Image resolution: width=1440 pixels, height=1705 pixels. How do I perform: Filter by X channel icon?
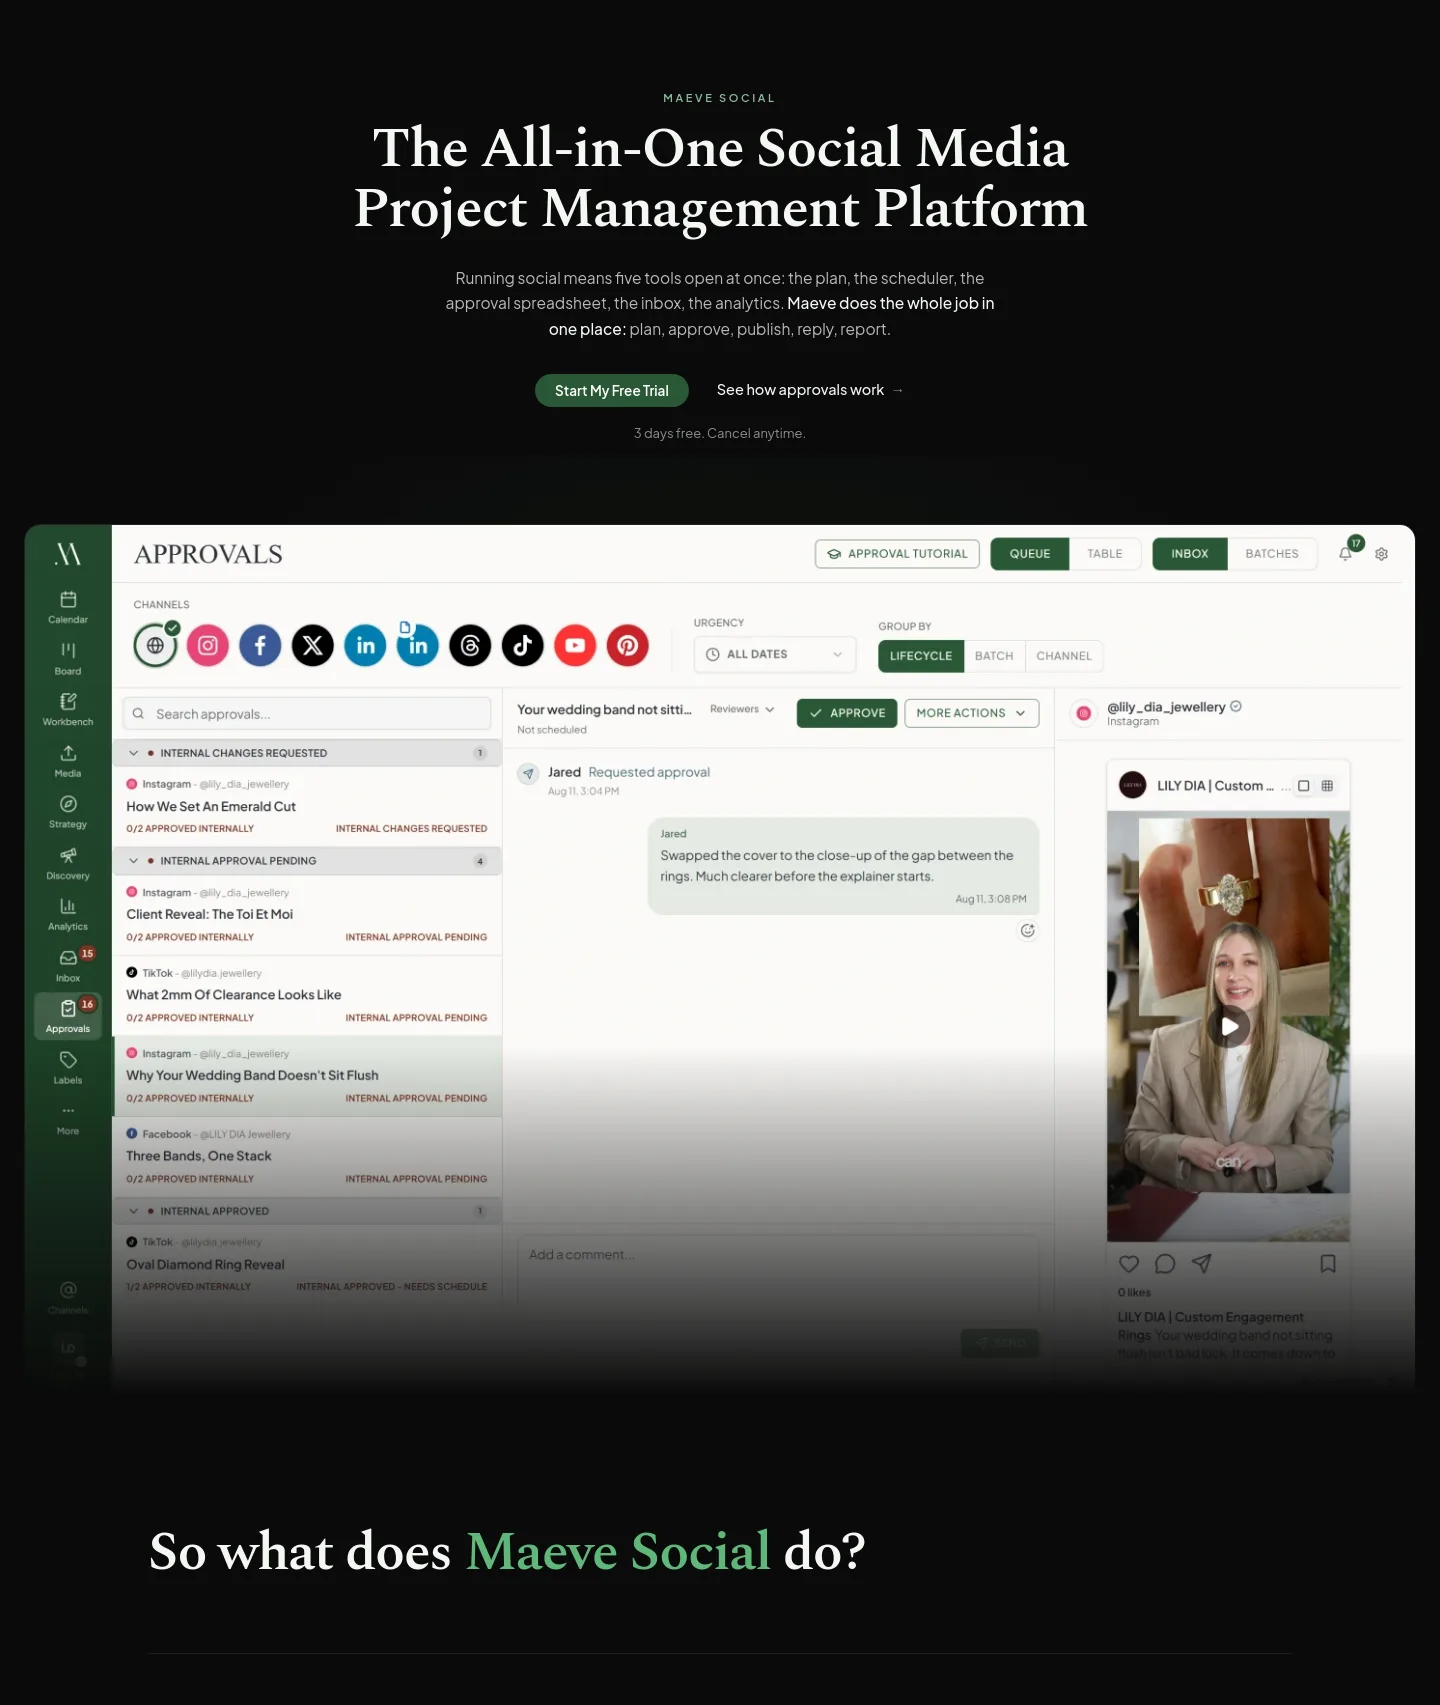[x=313, y=645]
